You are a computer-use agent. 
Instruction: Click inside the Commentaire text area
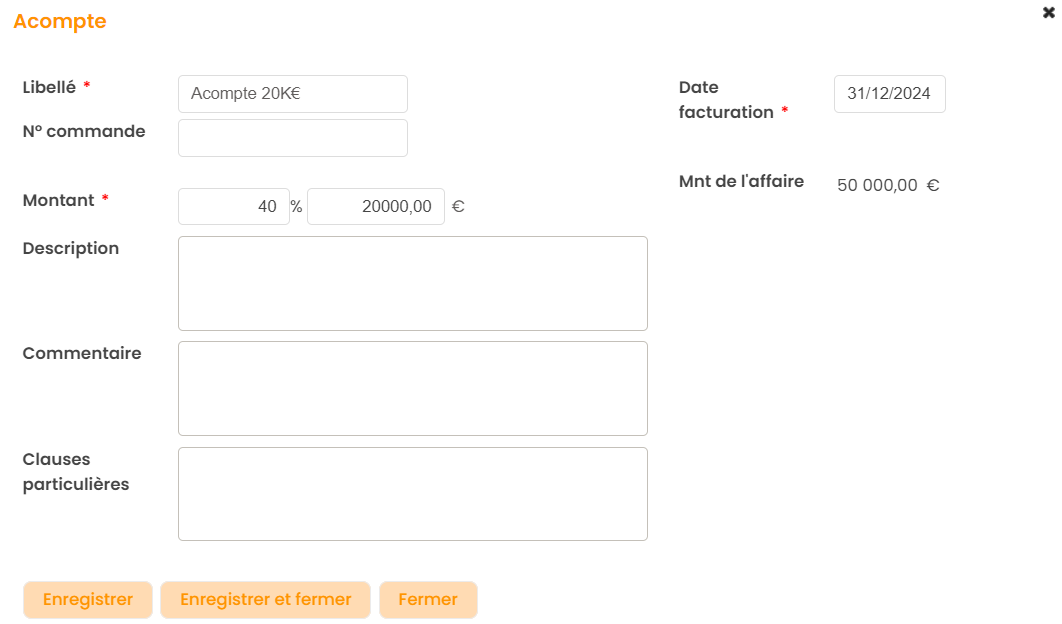pyautogui.click(x=412, y=388)
